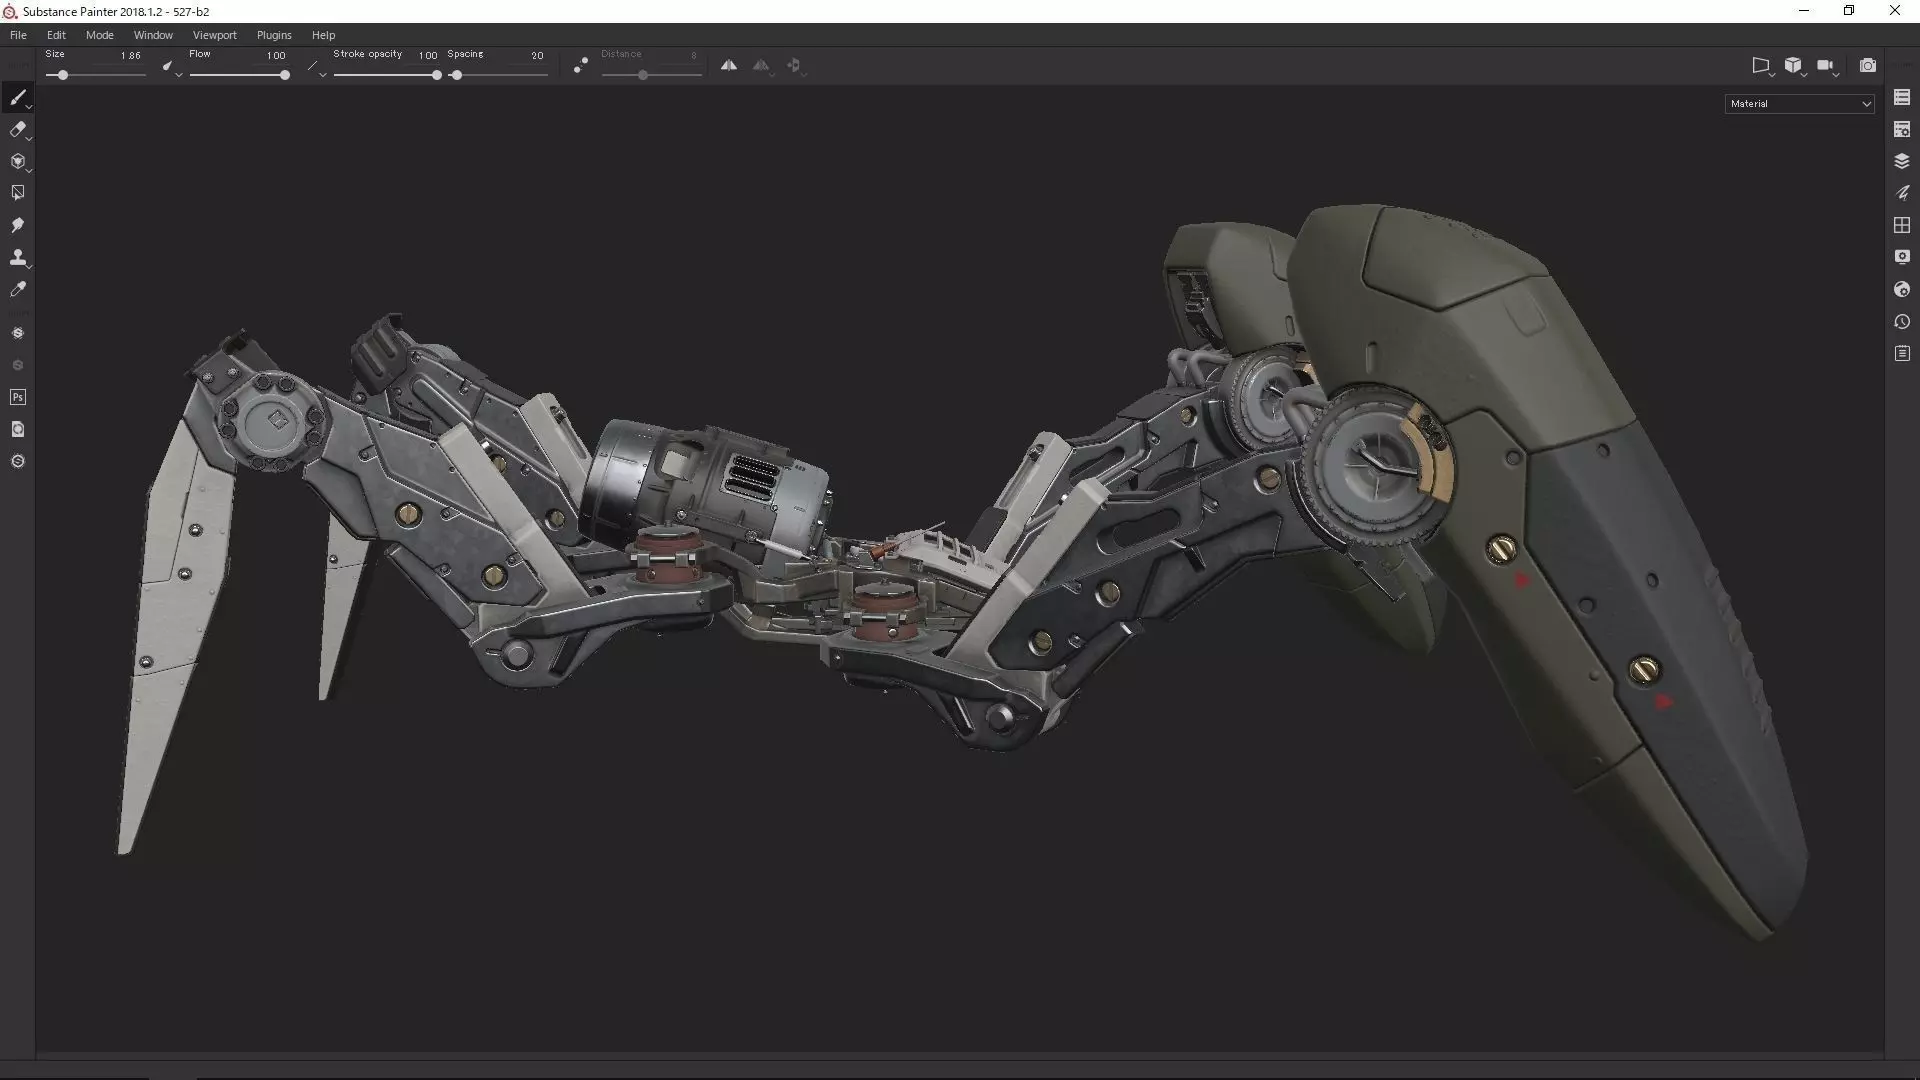Click the Spacing slider handle

point(456,75)
